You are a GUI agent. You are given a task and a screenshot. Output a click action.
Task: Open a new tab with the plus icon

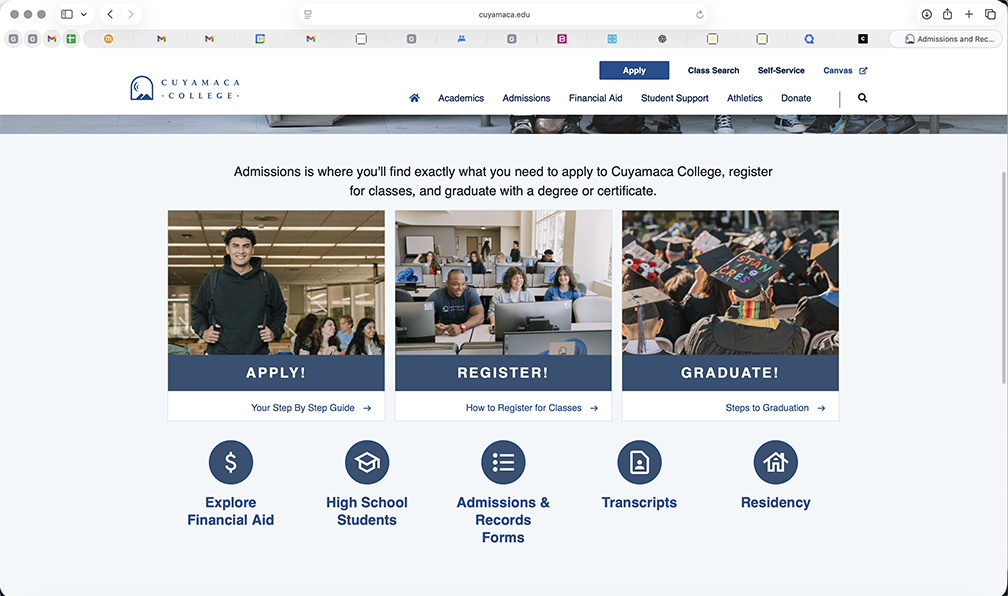(x=969, y=14)
